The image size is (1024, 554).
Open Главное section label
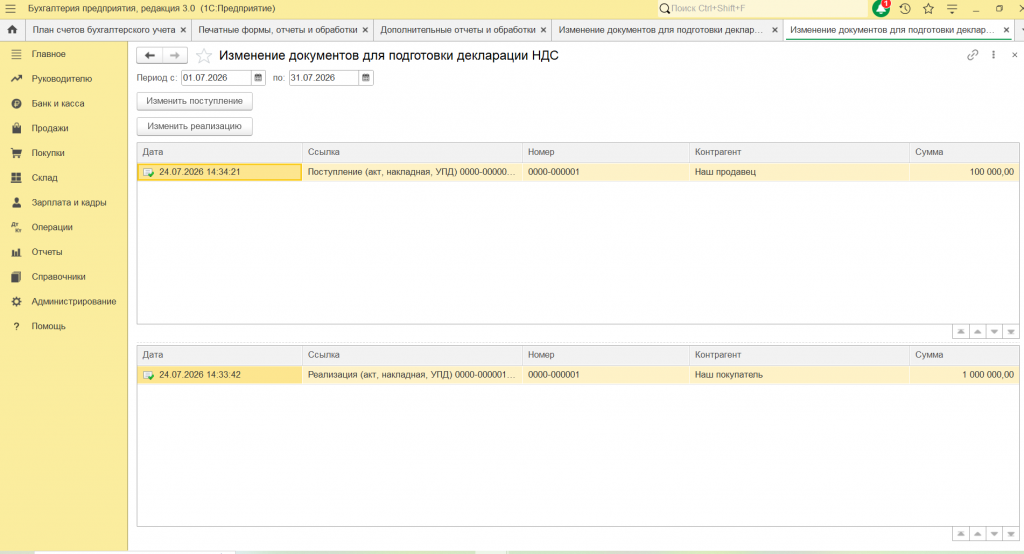click(48, 54)
